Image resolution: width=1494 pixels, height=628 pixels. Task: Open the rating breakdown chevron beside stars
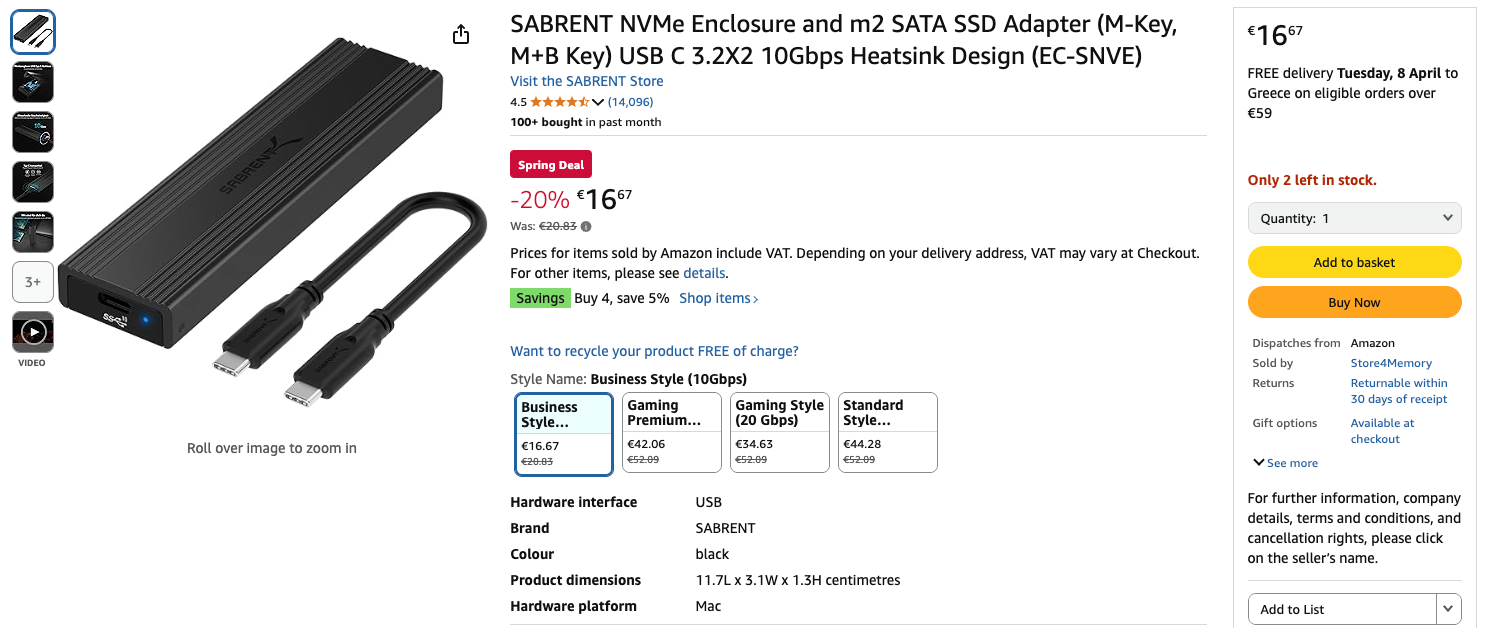click(x=598, y=102)
